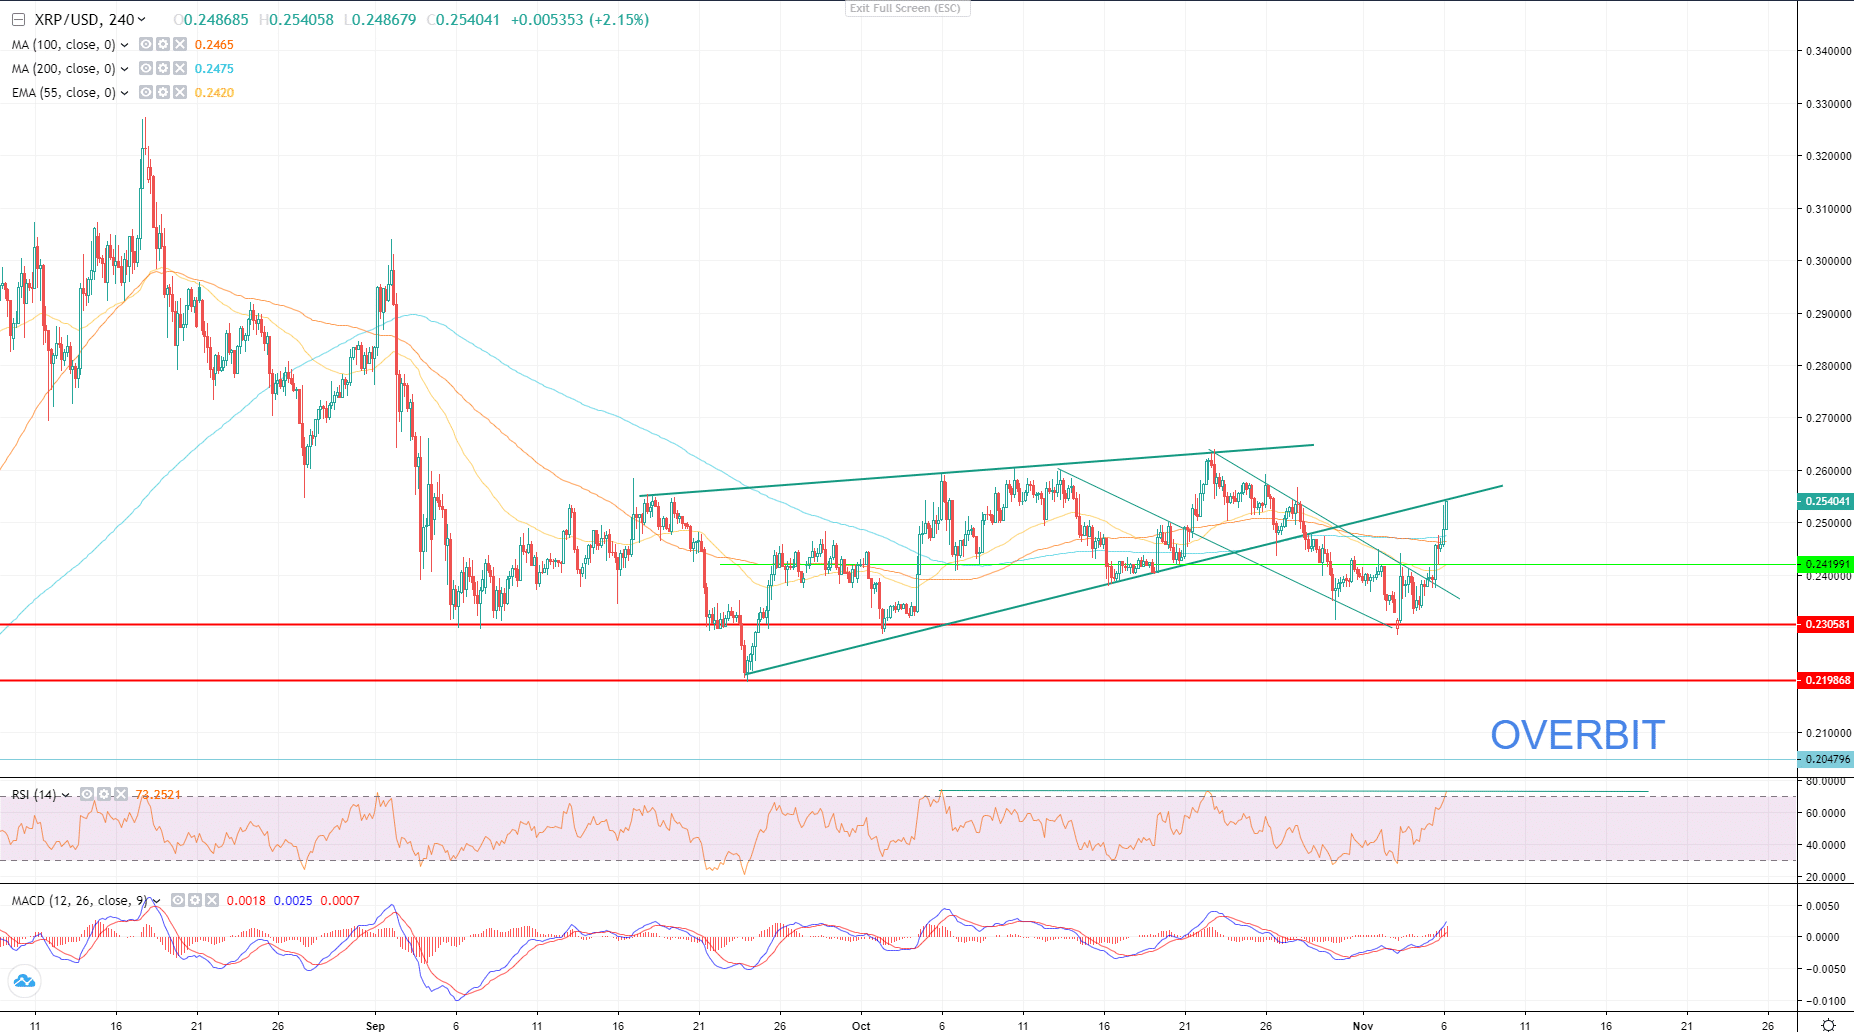1854x1032 pixels.
Task: Click the Low price value 0.248679
Action: point(383,20)
